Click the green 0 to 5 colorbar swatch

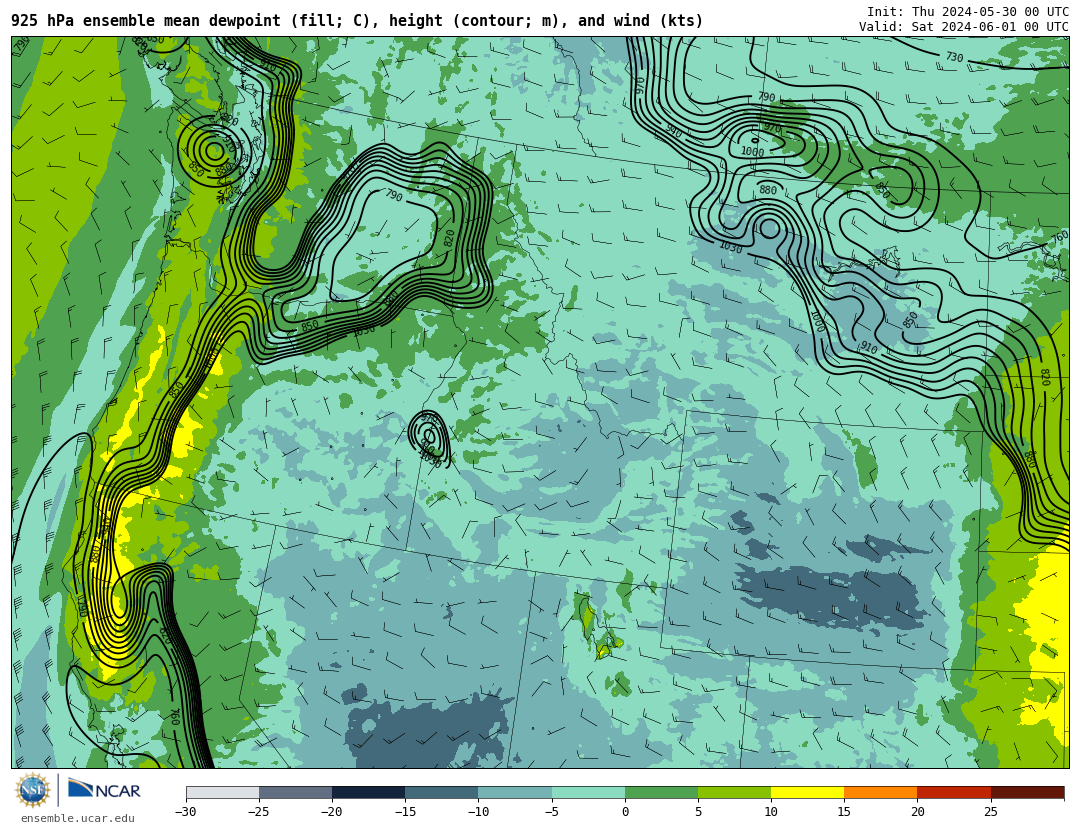661,792
